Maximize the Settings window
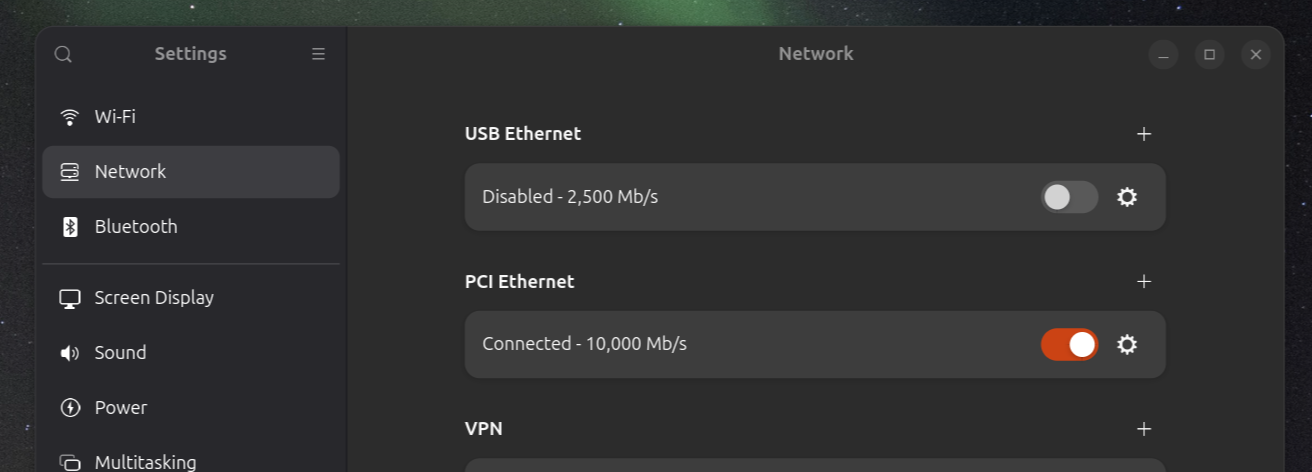The width and height of the screenshot is (1312, 472). (1209, 54)
